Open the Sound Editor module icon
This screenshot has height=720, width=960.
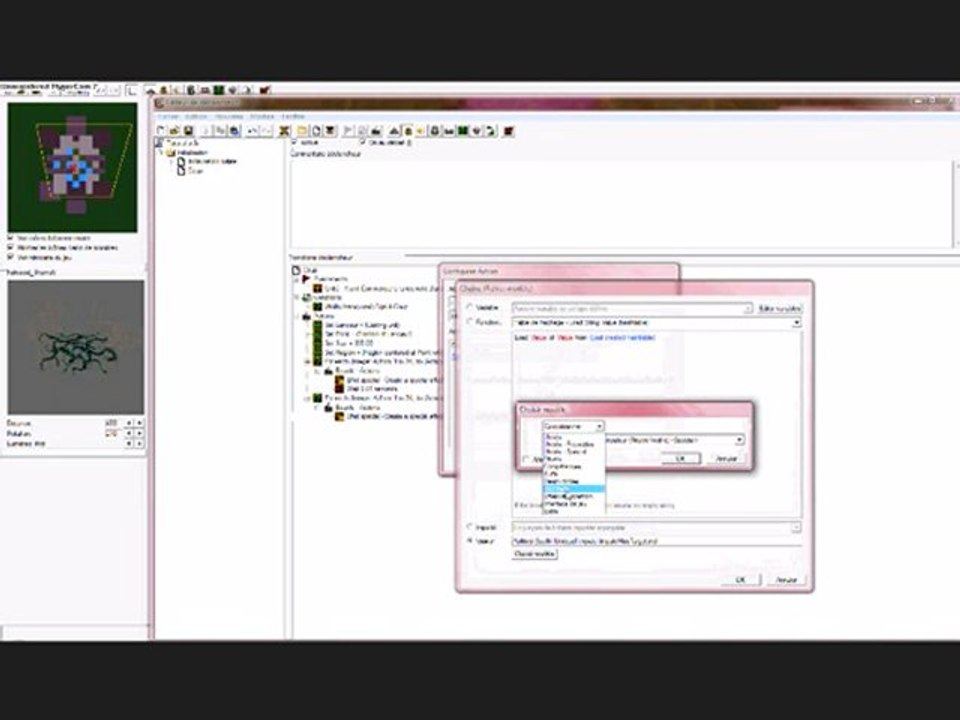(x=420, y=130)
